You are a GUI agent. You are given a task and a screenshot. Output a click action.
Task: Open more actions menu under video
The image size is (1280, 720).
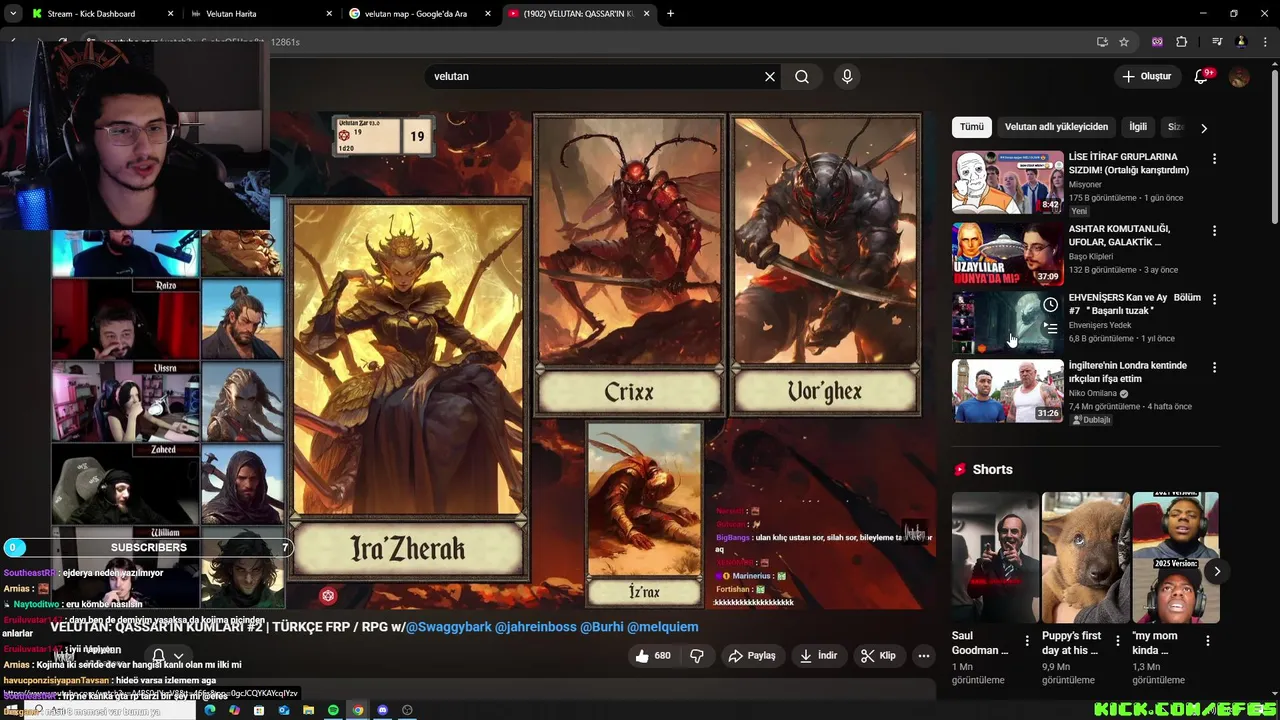[x=924, y=656]
